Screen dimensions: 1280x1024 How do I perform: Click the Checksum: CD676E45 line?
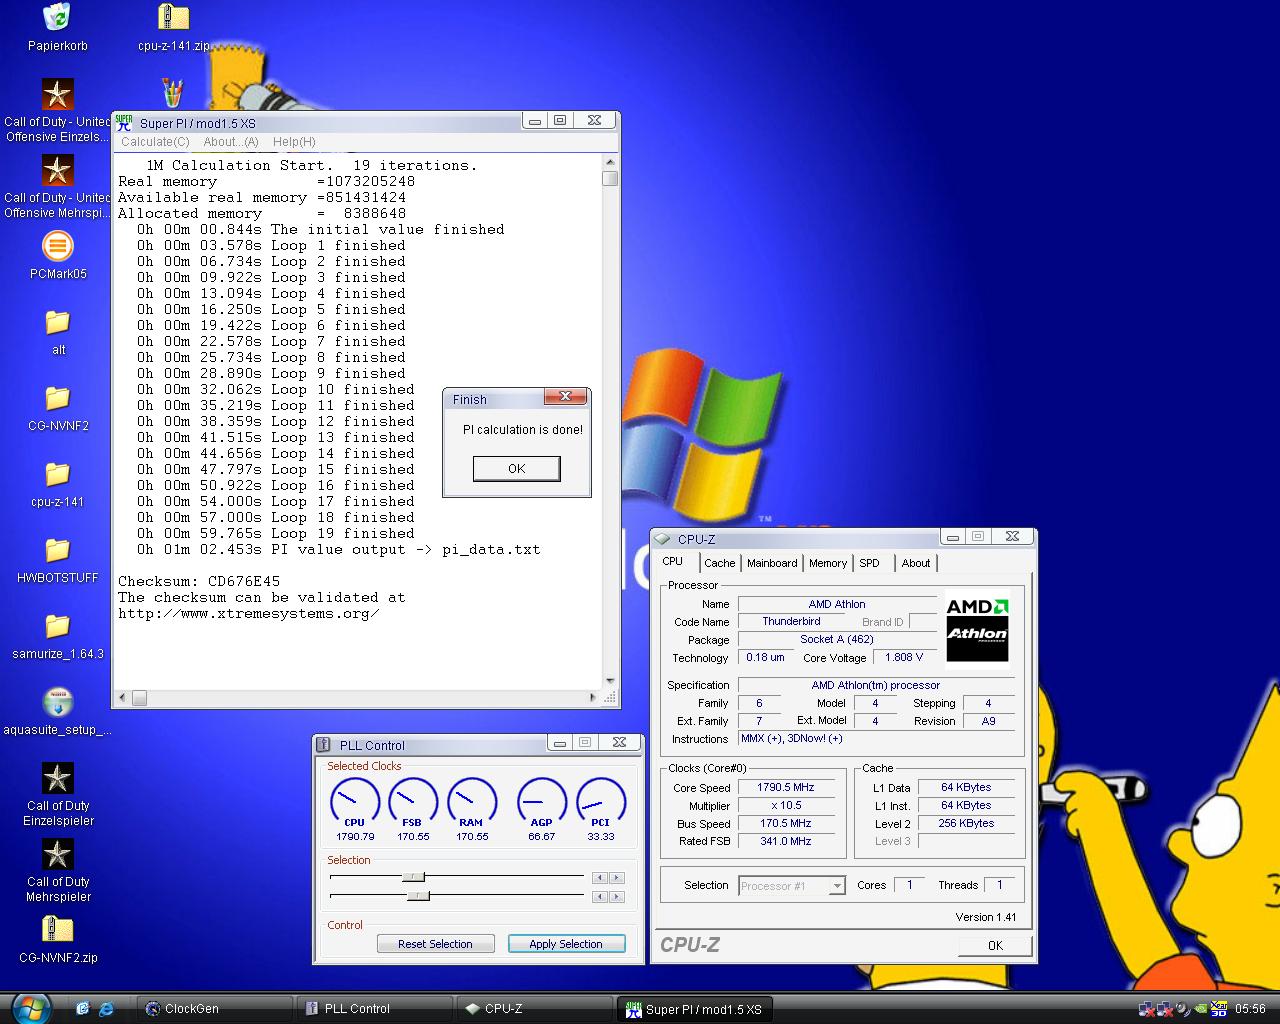pos(199,581)
